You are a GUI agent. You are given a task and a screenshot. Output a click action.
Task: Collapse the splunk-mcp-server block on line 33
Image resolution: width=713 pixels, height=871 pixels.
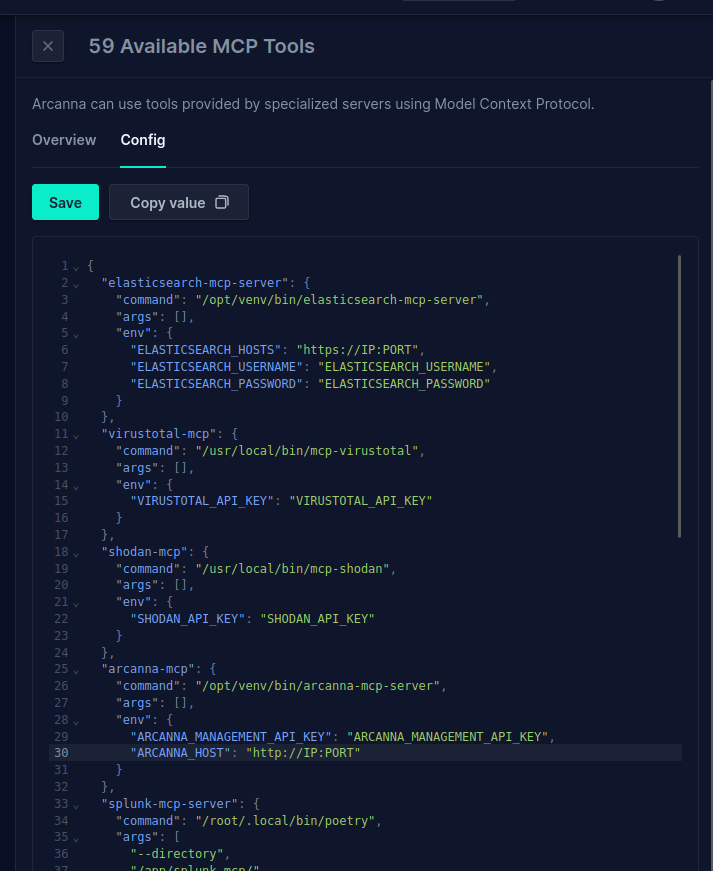[77, 807]
